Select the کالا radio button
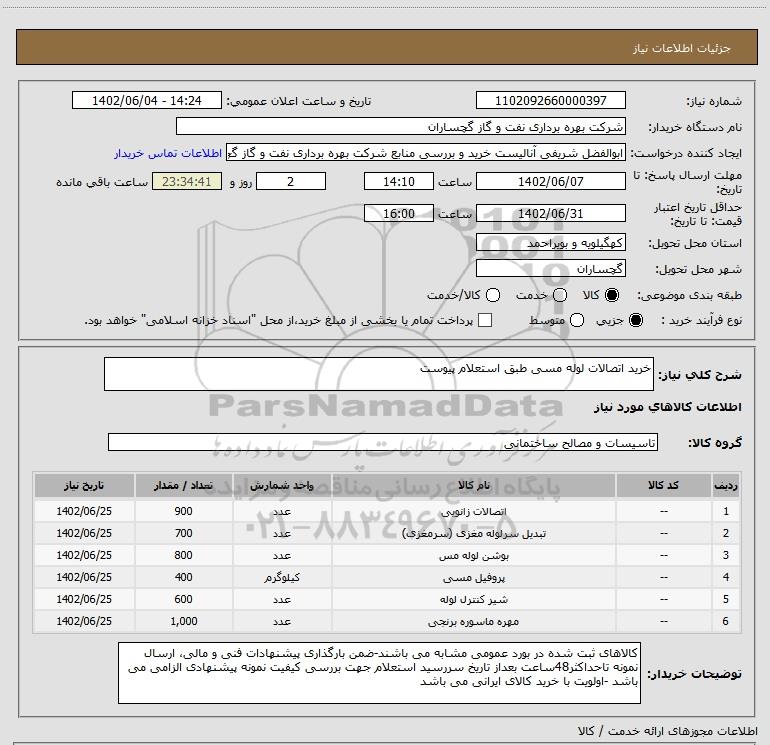This screenshot has width=770, height=745. click(612, 295)
